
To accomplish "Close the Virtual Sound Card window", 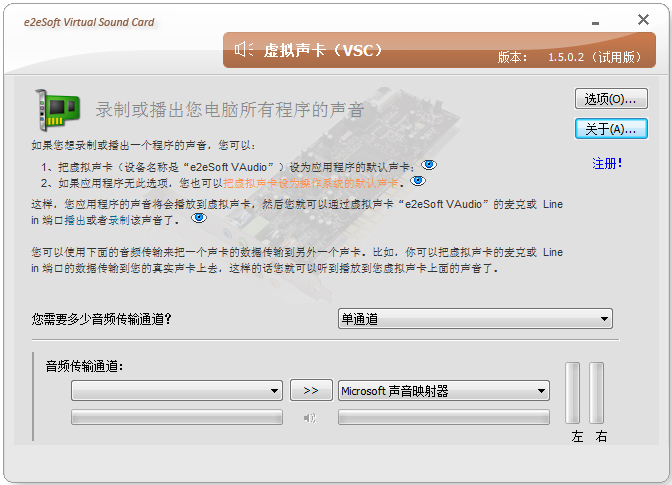I will (x=643, y=19).
